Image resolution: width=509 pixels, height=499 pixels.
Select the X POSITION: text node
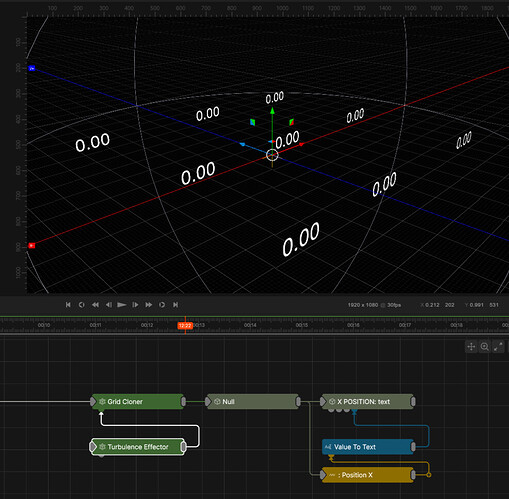[x=368, y=402]
